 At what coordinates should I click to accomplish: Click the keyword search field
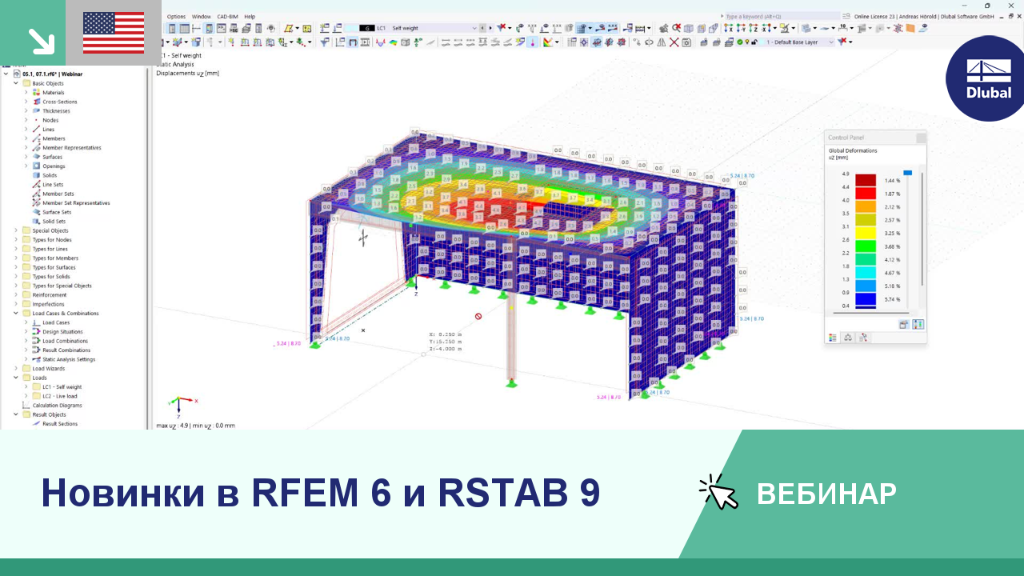780,16
